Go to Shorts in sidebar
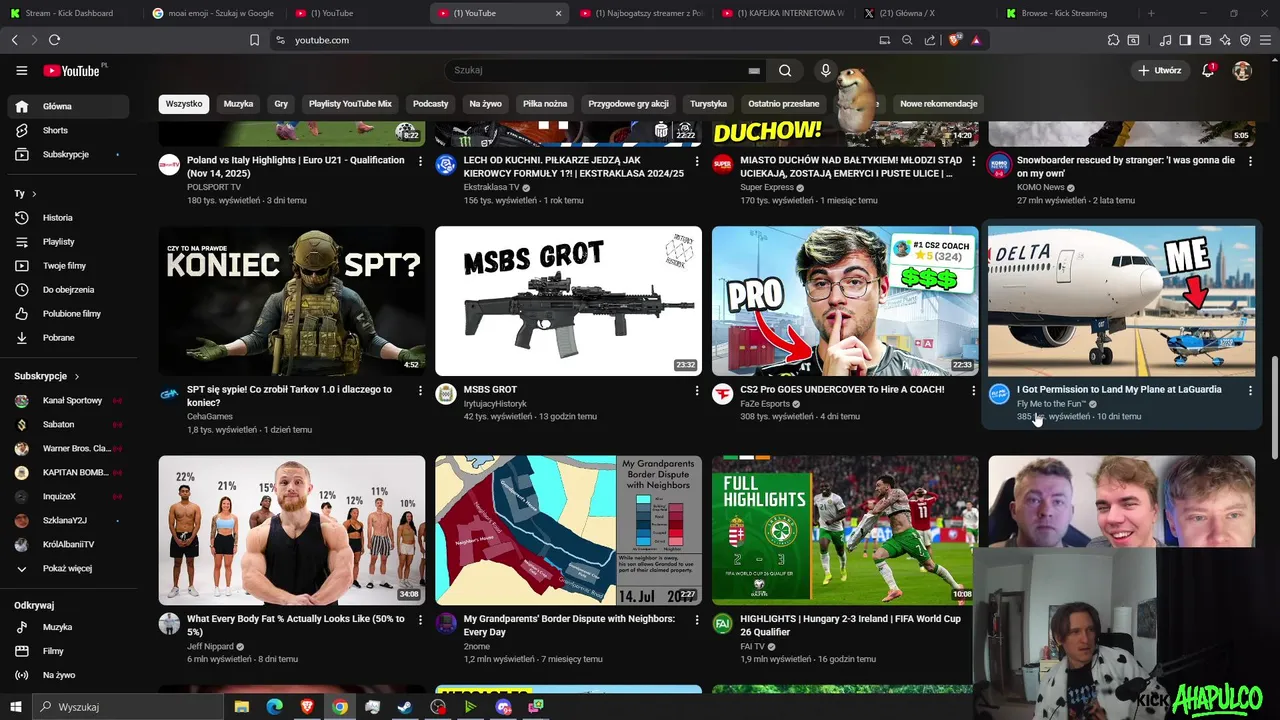The height and width of the screenshot is (720, 1280). tap(68, 130)
